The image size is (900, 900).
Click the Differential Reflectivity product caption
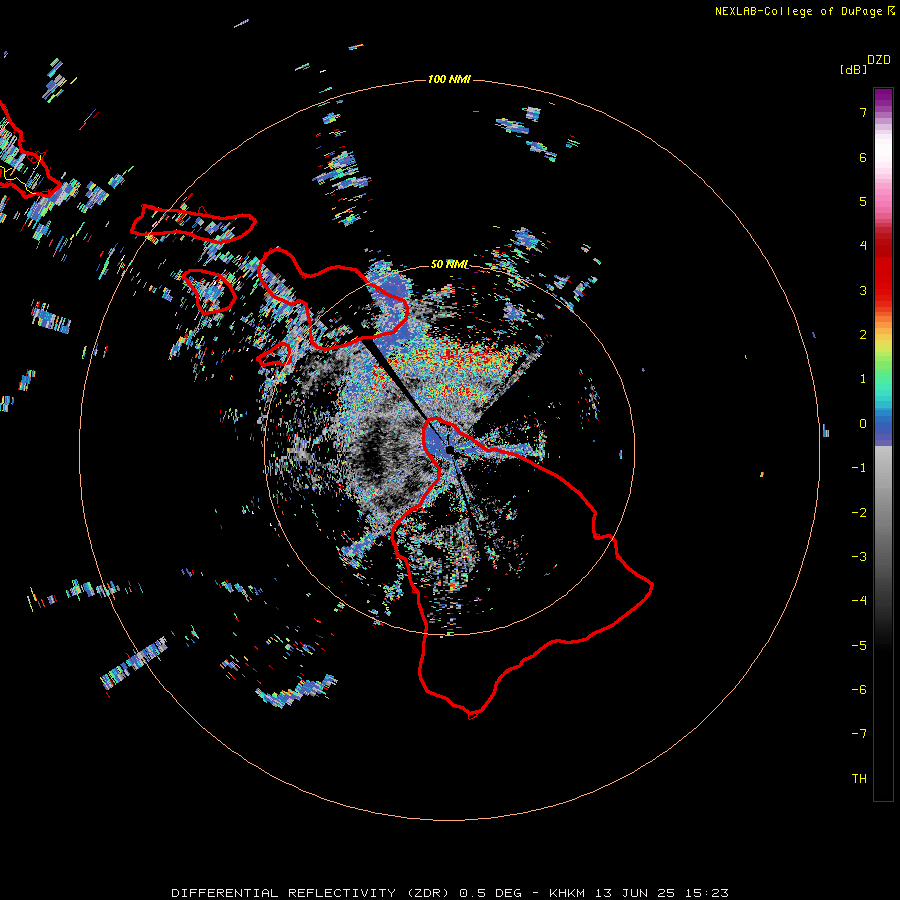[449, 893]
